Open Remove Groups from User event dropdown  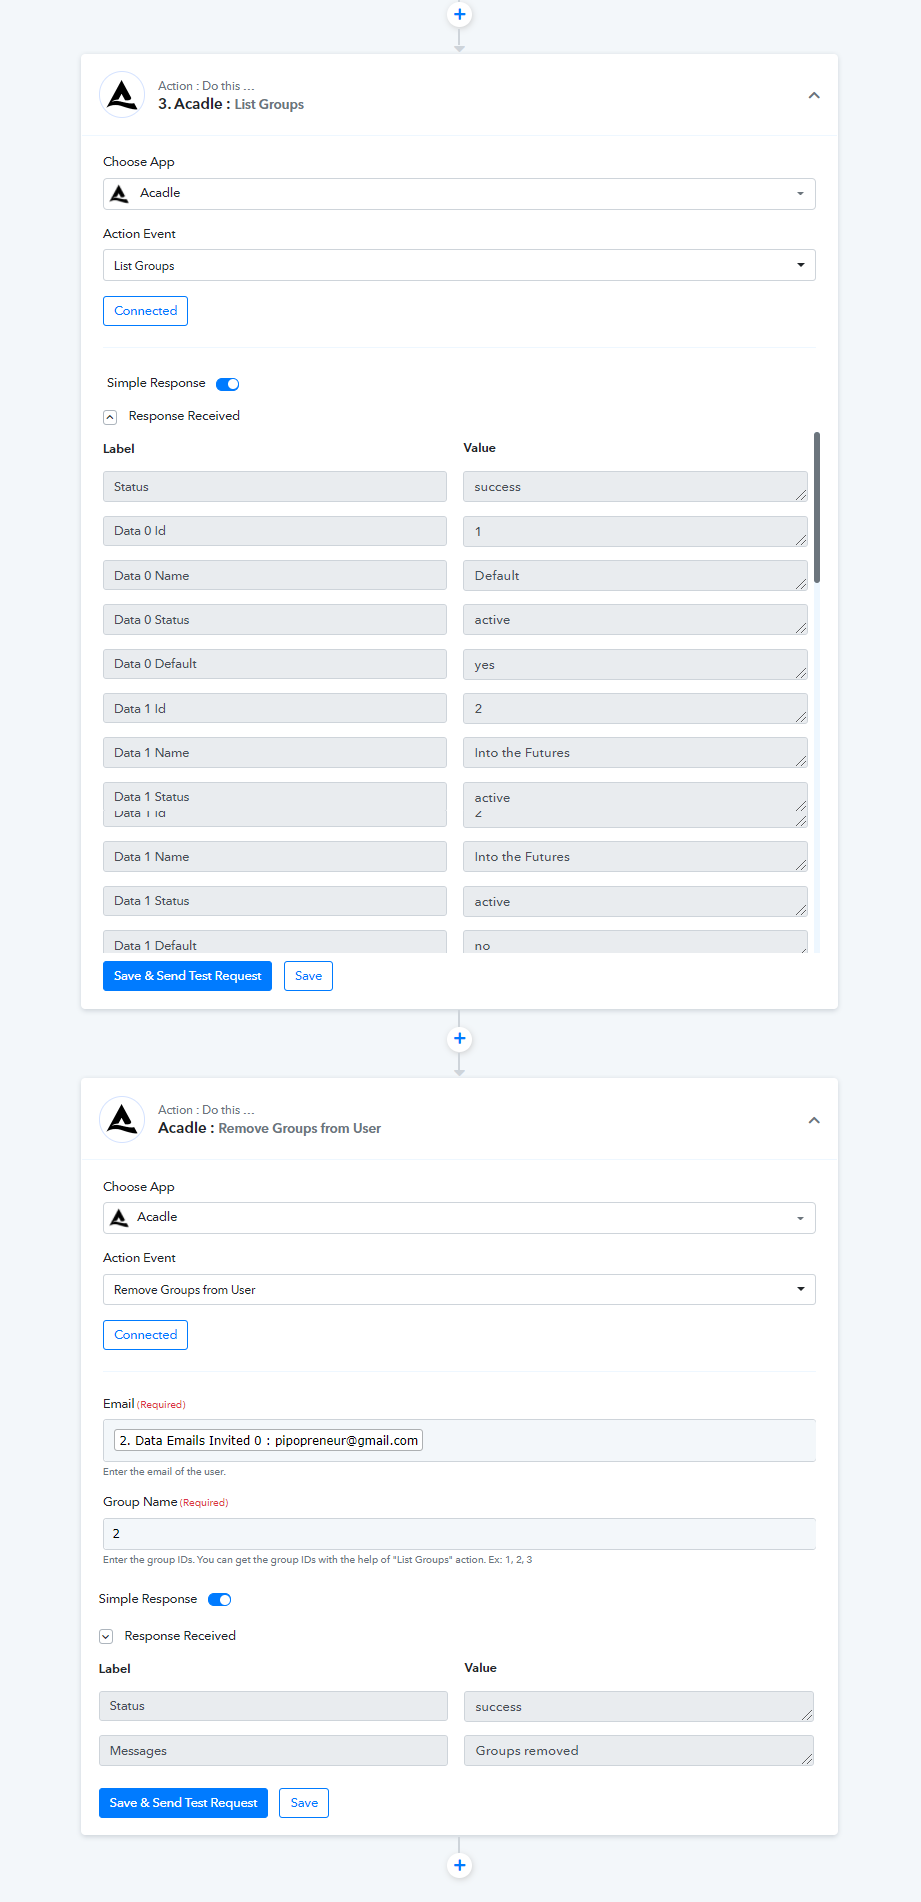[459, 1290]
